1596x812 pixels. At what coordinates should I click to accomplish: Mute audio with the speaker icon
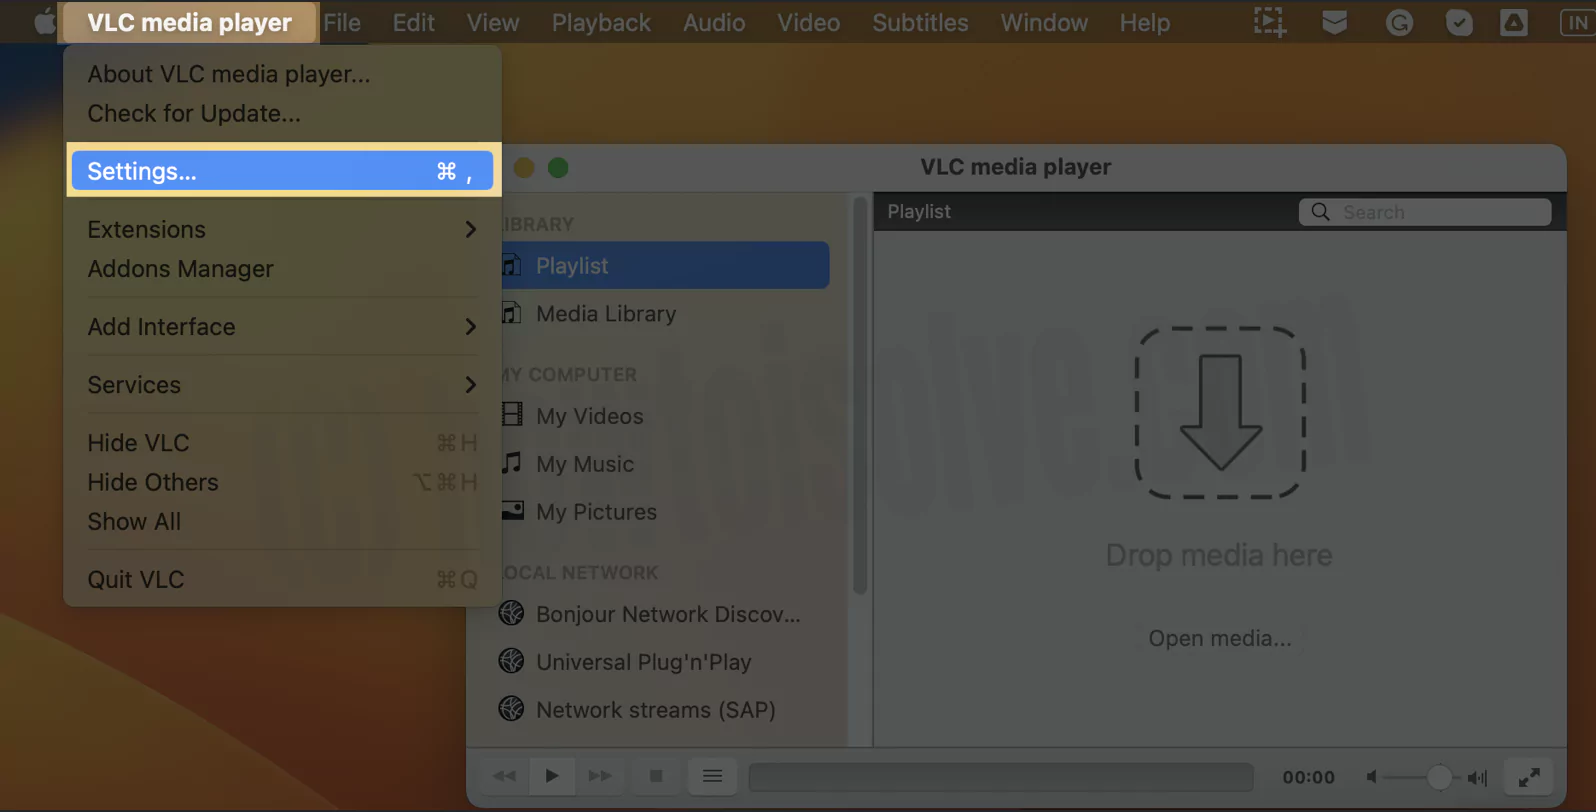point(1372,777)
